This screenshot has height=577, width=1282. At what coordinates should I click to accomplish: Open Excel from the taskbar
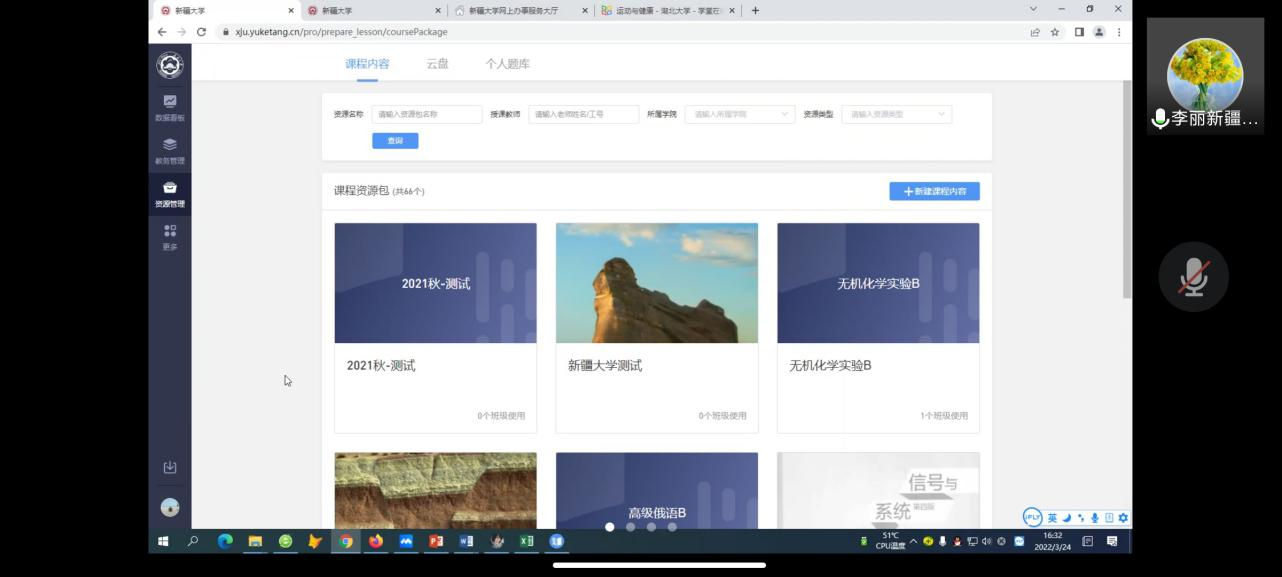click(526, 541)
